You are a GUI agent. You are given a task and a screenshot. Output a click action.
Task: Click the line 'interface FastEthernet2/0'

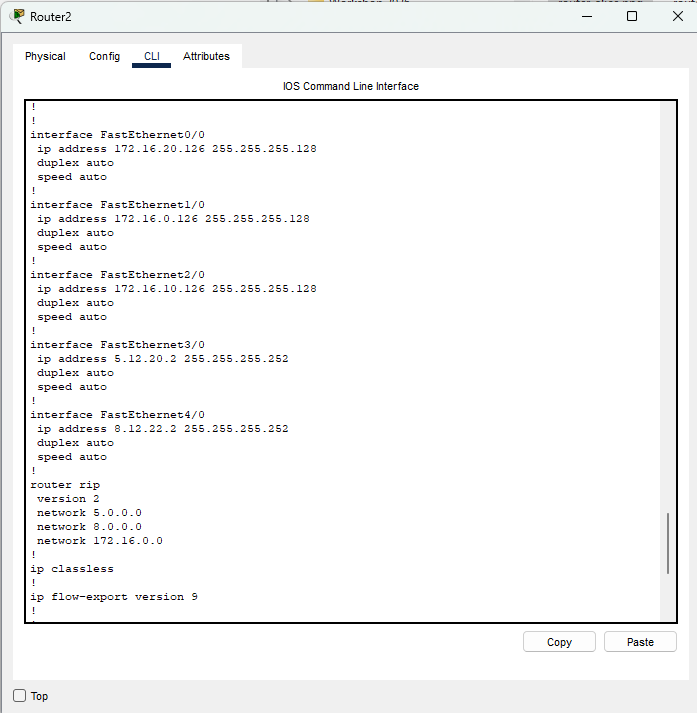(117, 275)
